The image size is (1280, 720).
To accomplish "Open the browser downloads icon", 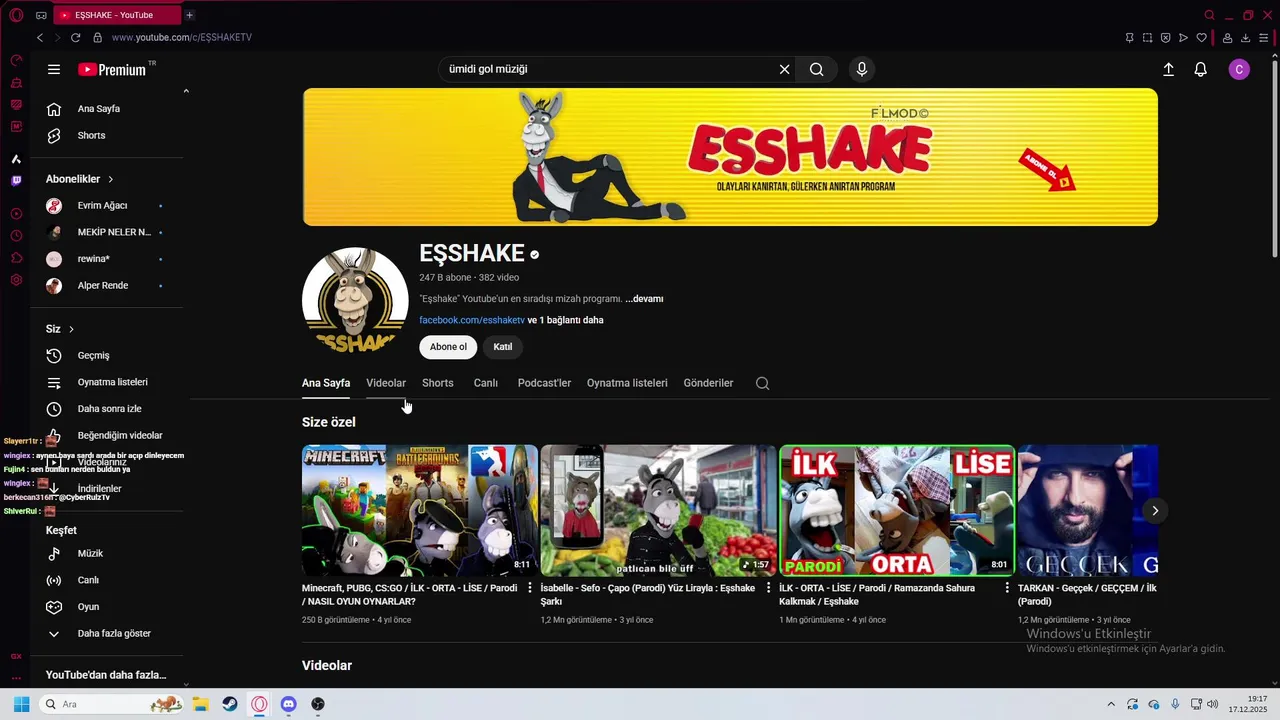I will click(x=1246, y=38).
